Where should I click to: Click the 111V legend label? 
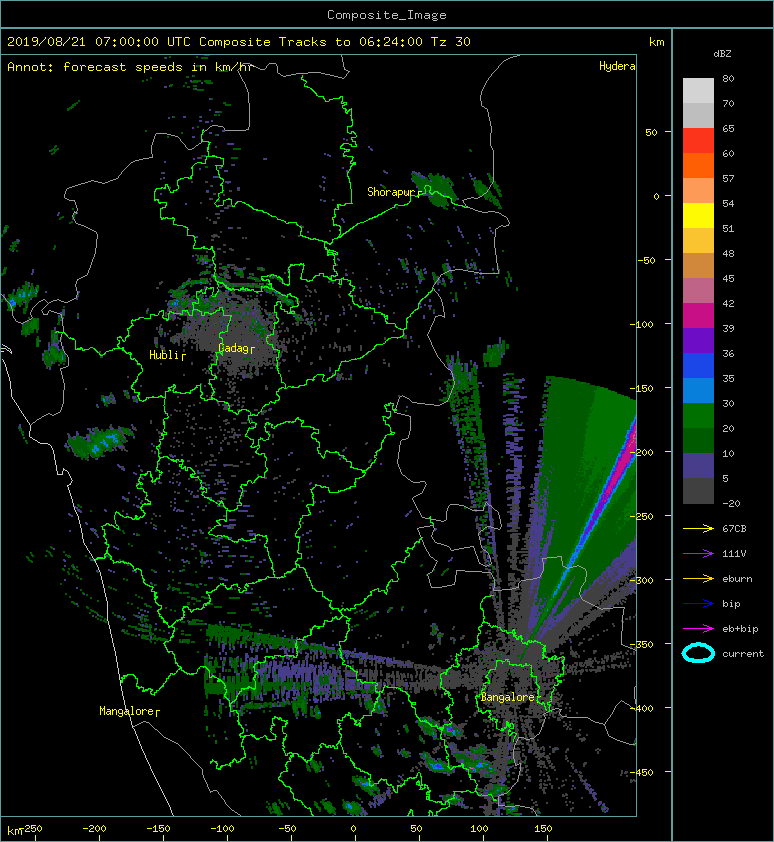pyautogui.click(x=734, y=554)
